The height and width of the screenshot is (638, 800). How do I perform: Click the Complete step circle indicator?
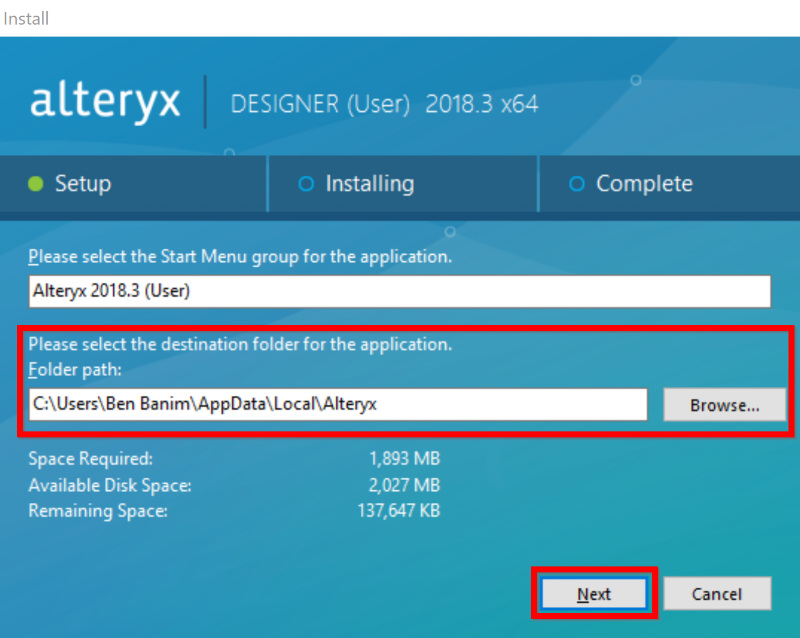pos(577,184)
